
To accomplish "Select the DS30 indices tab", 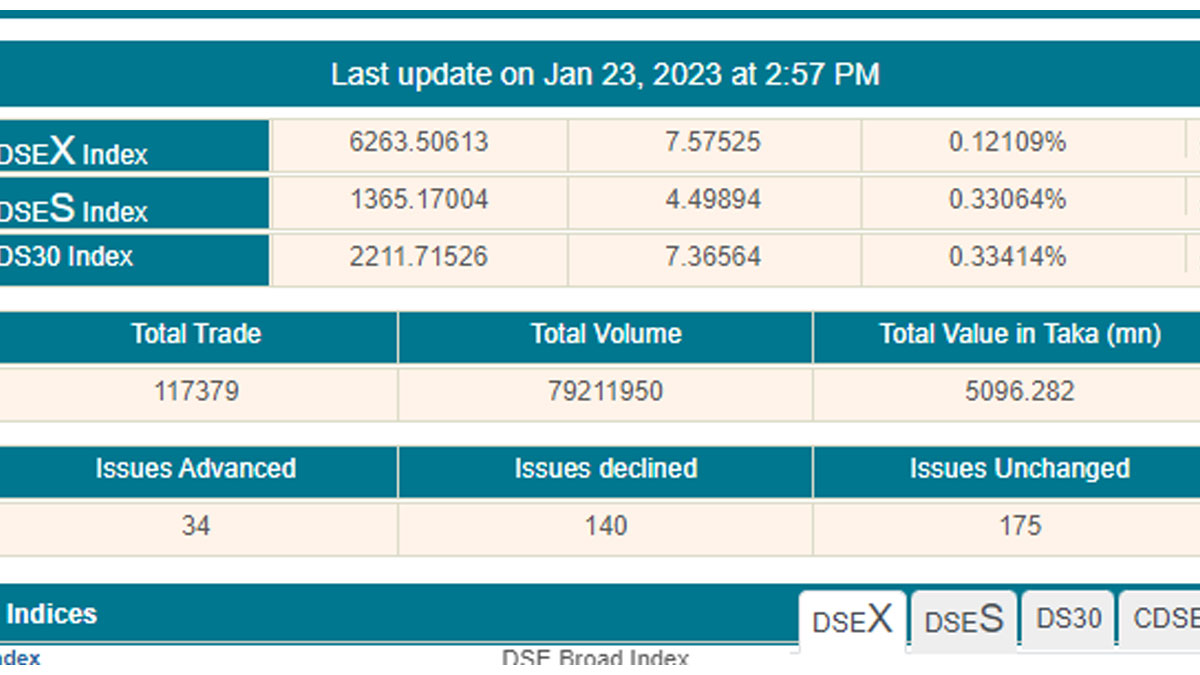I will pyautogui.click(x=1068, y=619).
